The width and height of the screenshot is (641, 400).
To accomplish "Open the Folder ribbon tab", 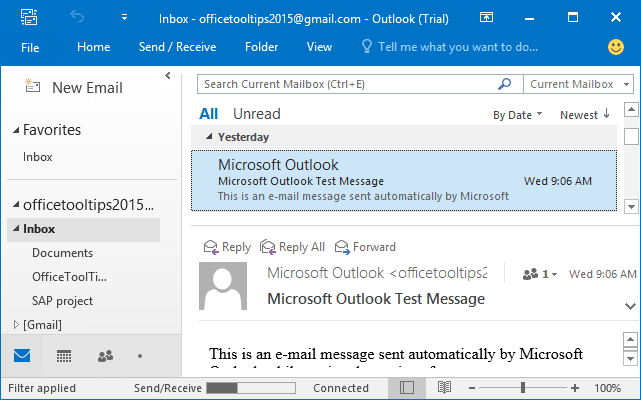I will pyautogui.click(x=262, y=47).
